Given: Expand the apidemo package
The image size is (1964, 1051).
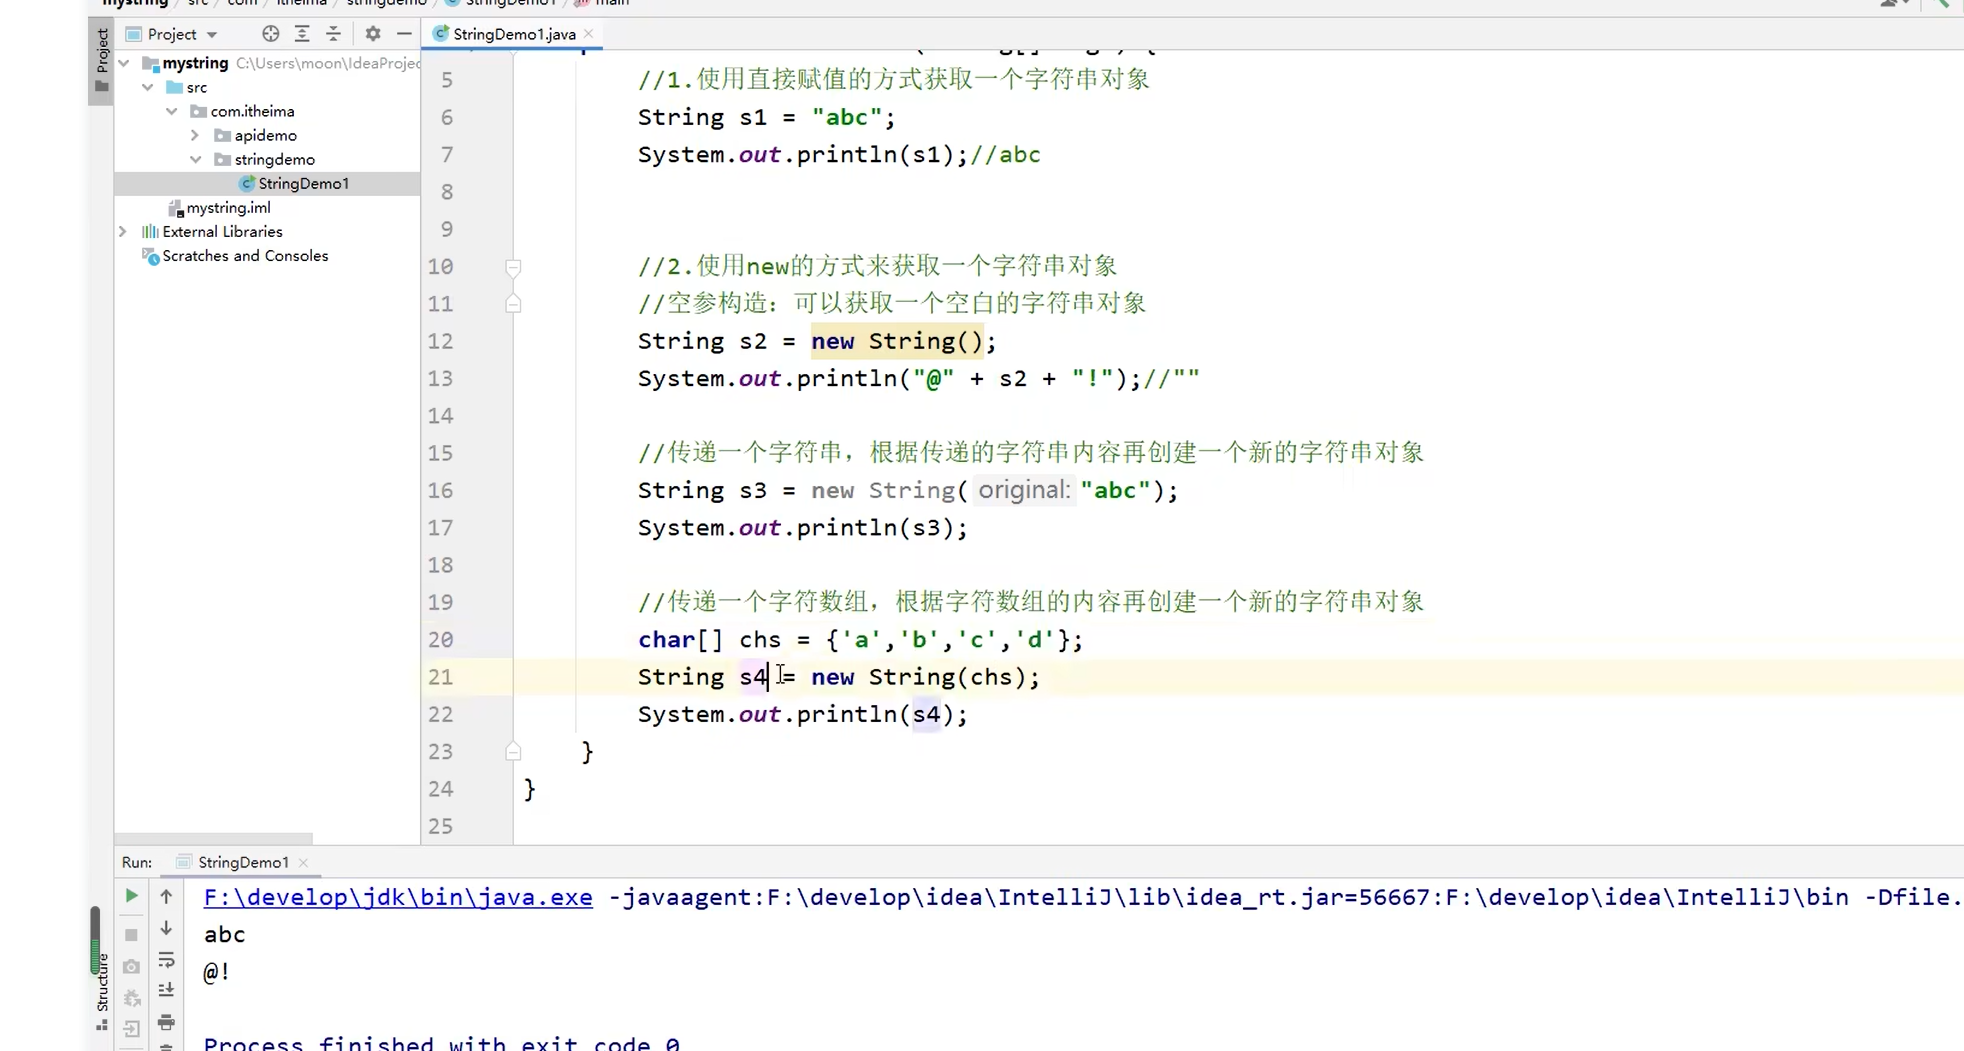Looking at the screenshot, I should tap(197, 135).
